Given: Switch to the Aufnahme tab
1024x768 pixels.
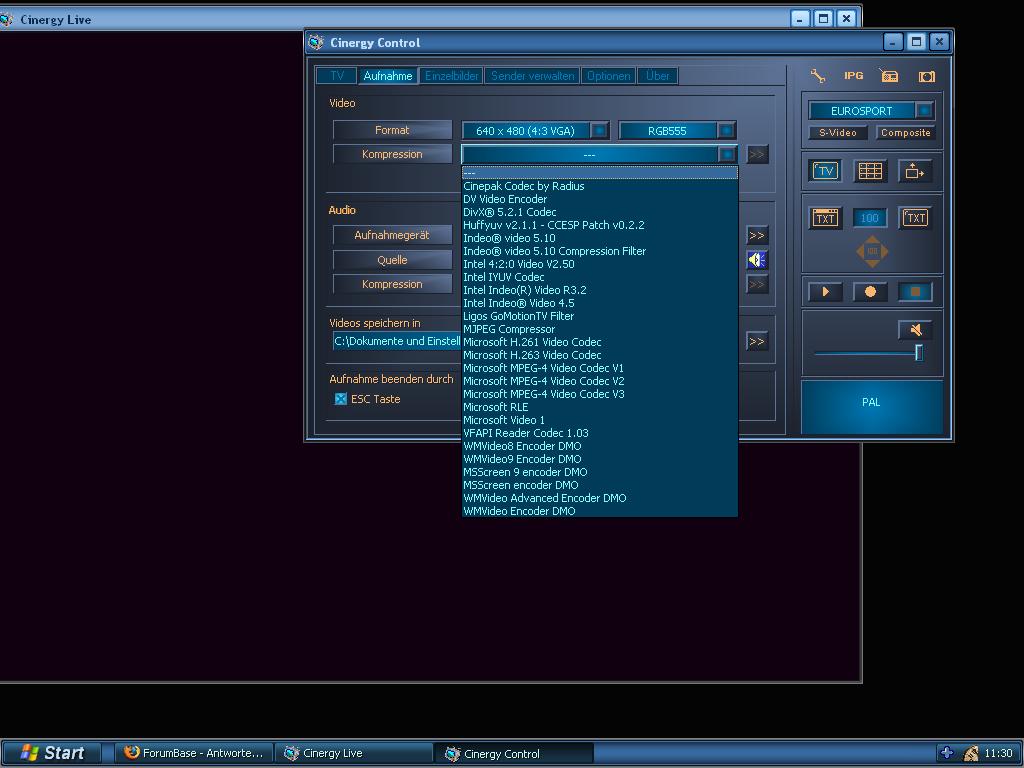Looking at the screenshot, I should (388, 76).
